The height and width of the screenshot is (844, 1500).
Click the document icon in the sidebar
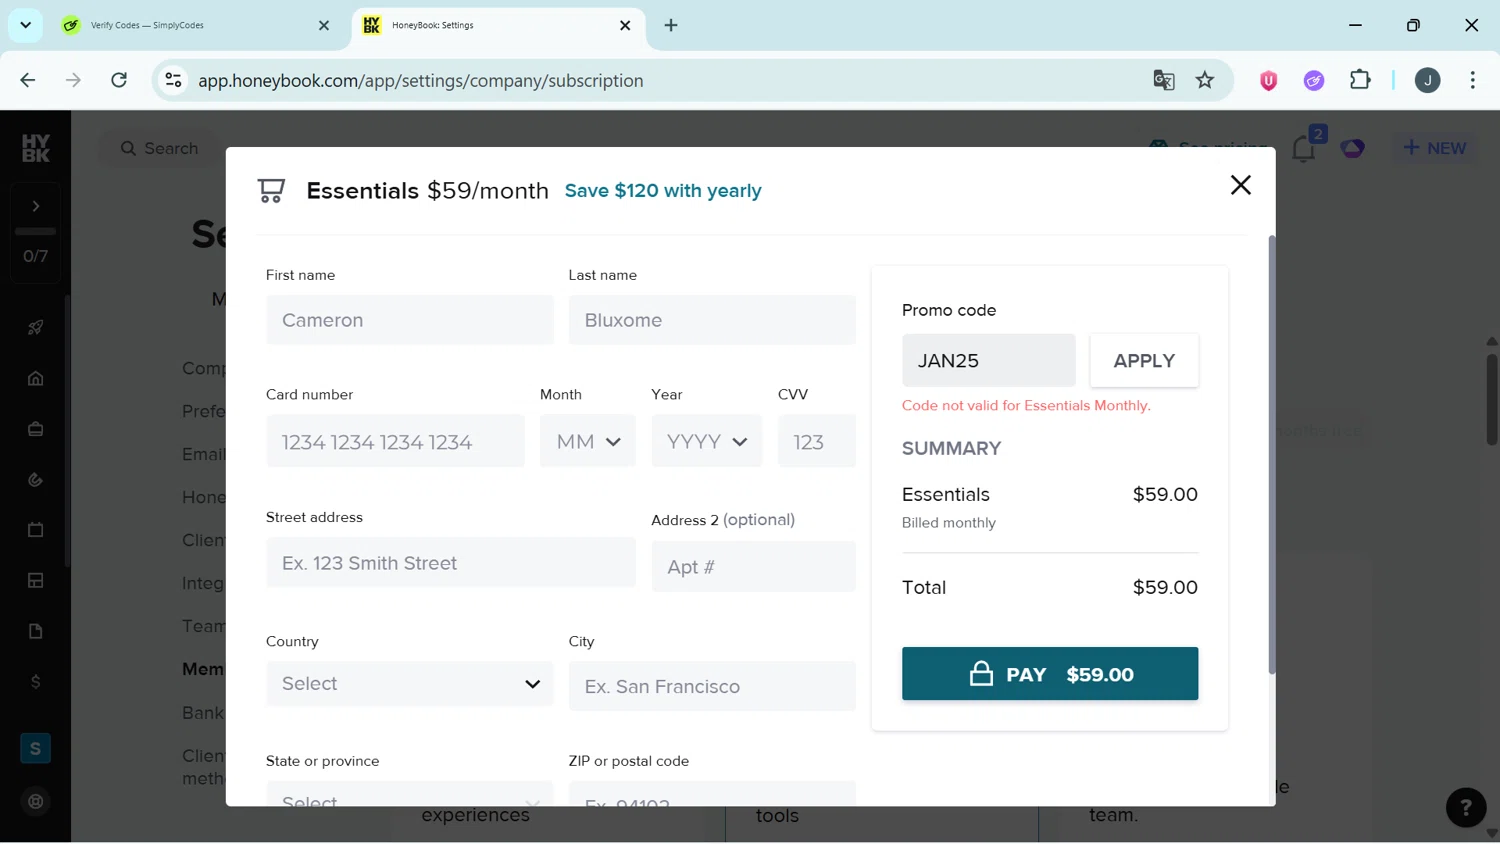pos(36,632)
